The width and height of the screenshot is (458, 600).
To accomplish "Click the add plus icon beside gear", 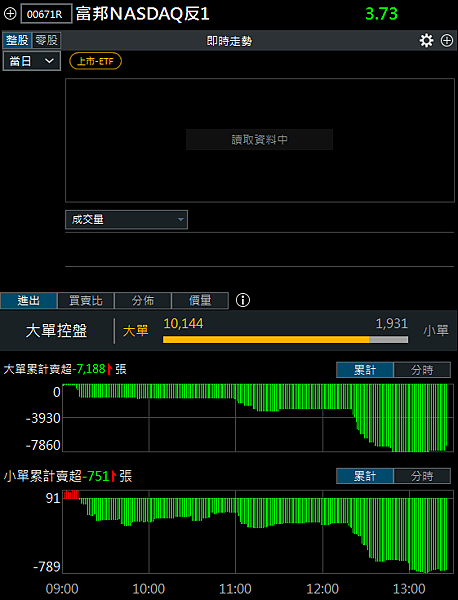I will point(447,41).
